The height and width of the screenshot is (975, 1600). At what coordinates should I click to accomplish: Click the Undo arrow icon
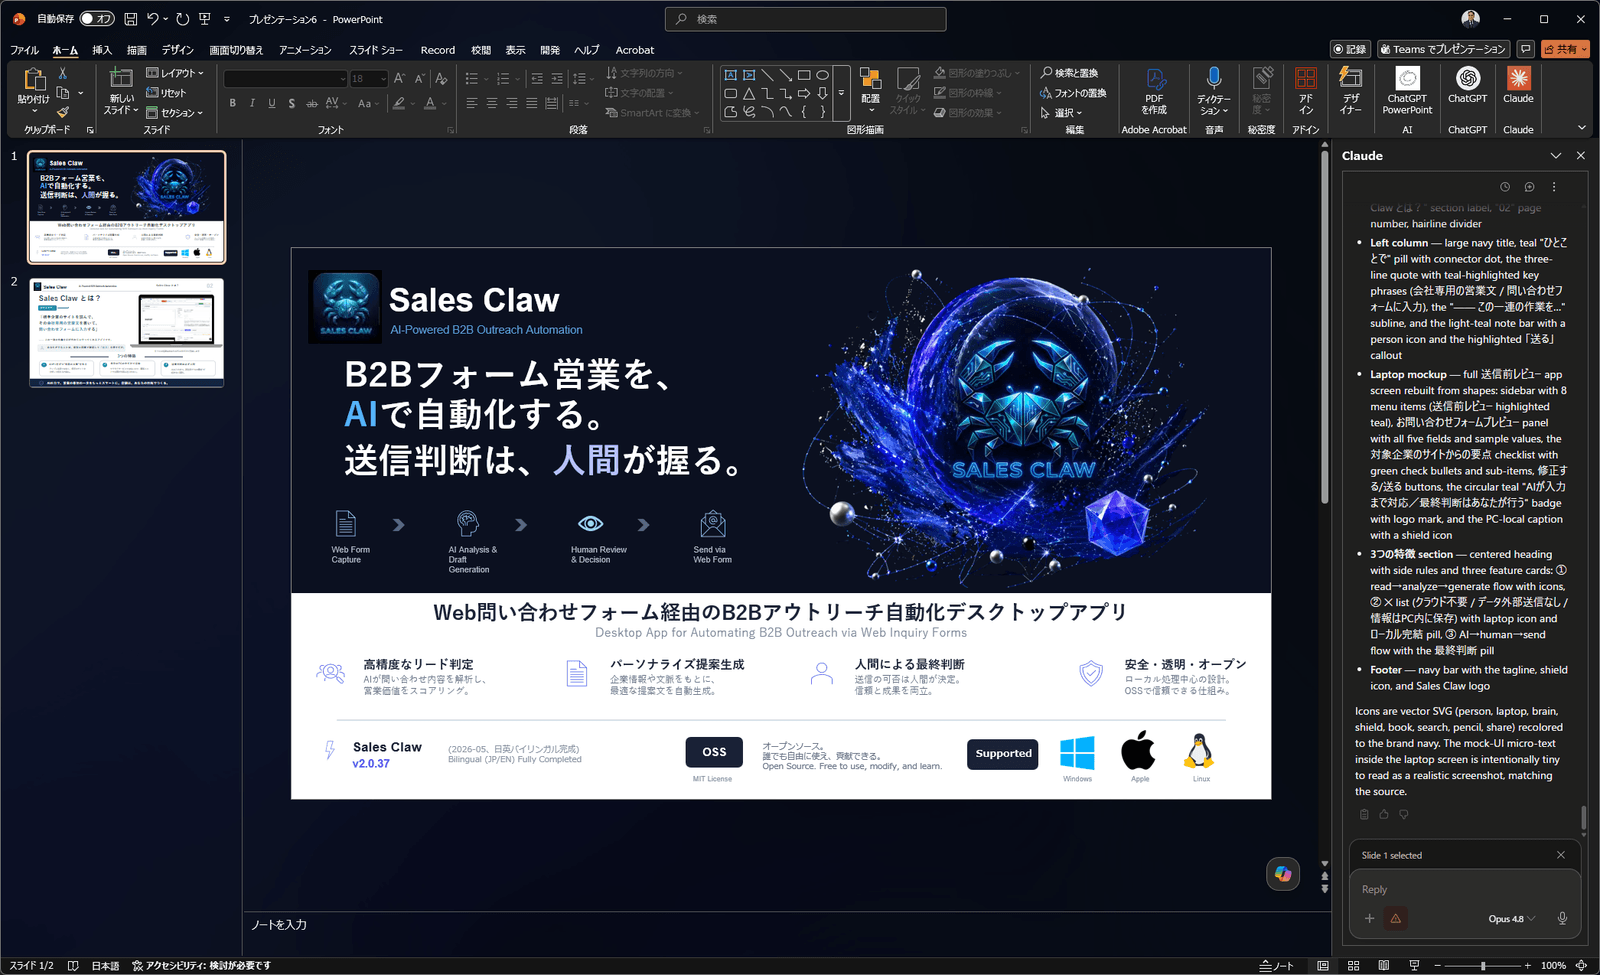pos(153,19)
